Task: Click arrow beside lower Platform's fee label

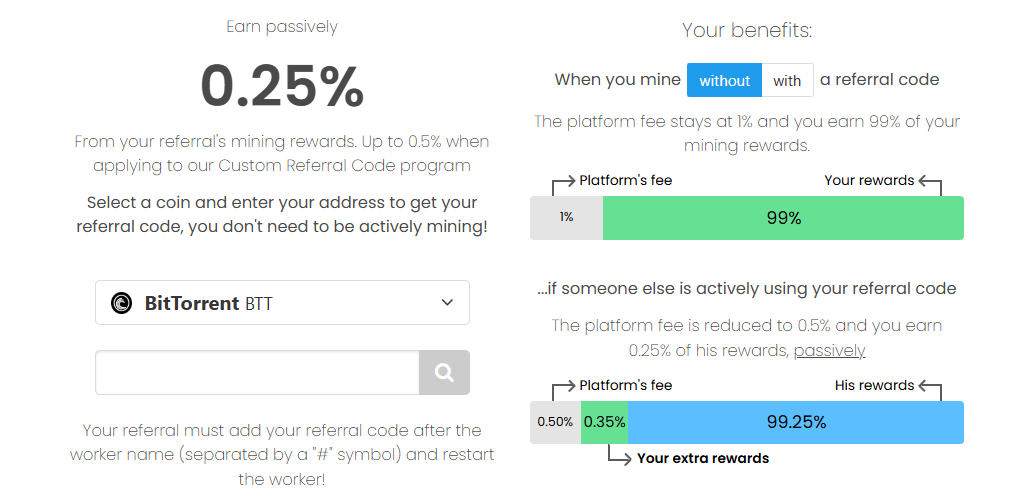Action: point(563,389)
